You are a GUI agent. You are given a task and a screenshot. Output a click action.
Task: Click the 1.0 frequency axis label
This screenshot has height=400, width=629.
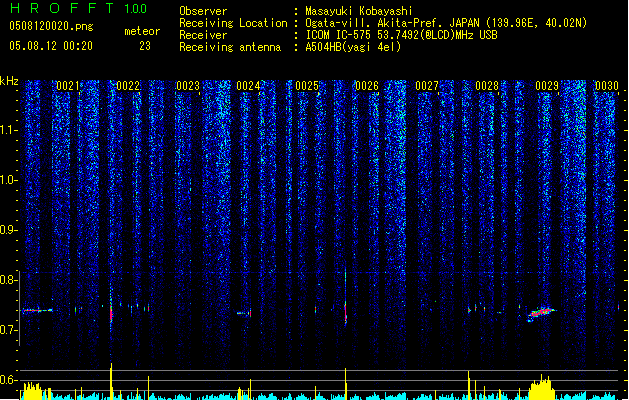pyautogui.click(x=9, y=180)
